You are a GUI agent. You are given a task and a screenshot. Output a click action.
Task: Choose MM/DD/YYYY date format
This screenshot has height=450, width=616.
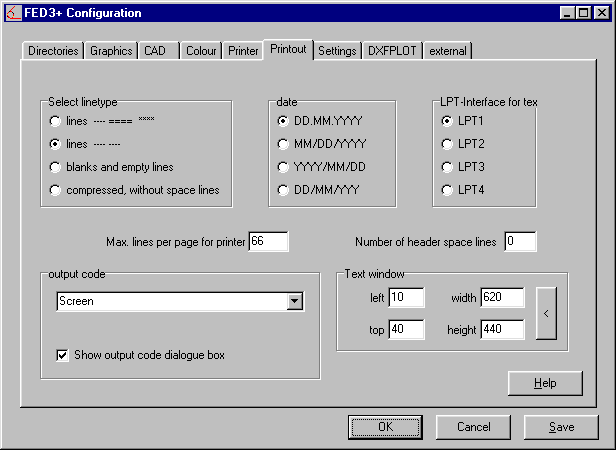coord(285,144)
